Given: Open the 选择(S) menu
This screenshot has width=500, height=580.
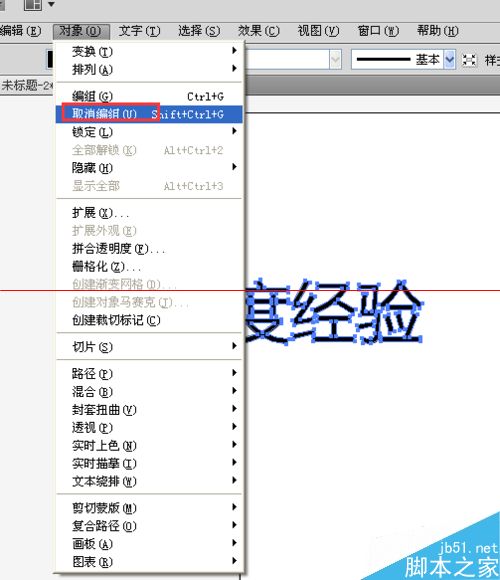Looking at the screenshot, I should tap(199, 31).
